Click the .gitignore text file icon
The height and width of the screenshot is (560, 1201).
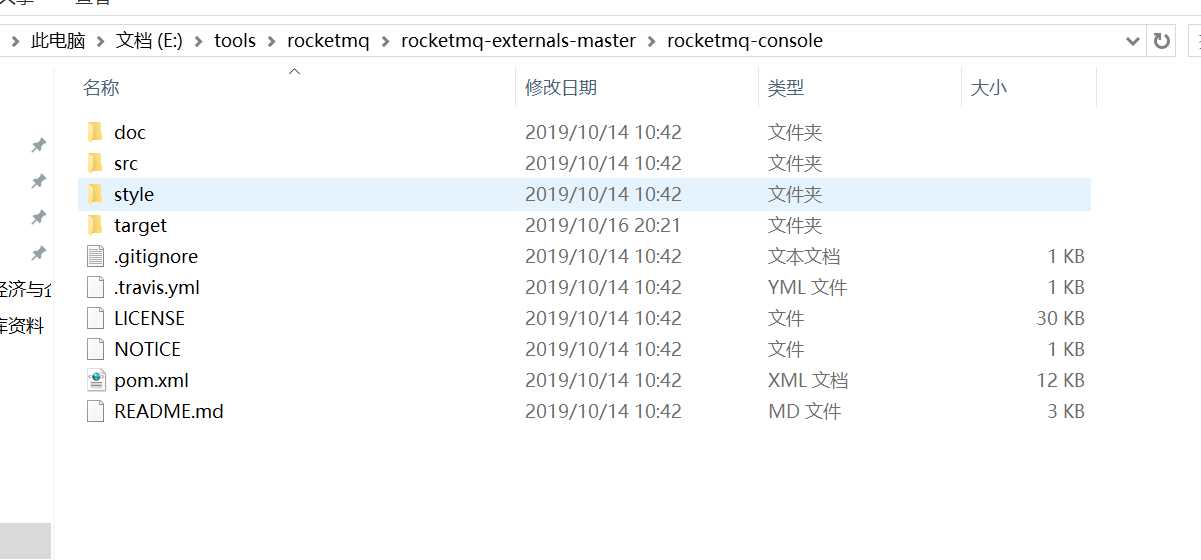click(x=95, y=256)
